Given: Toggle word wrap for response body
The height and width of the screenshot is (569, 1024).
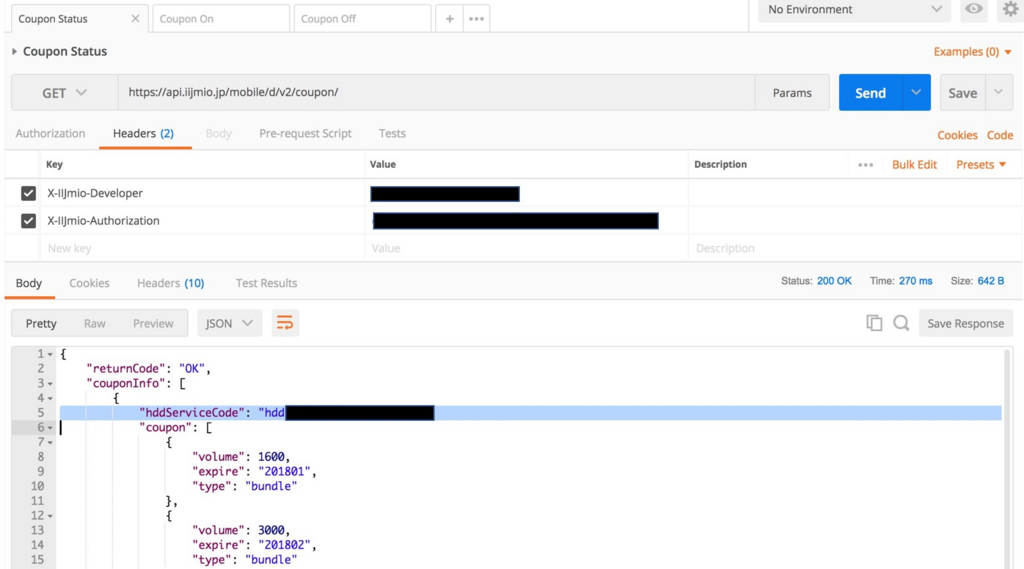Looking at the screenshot, I should (x=285, y=323).
